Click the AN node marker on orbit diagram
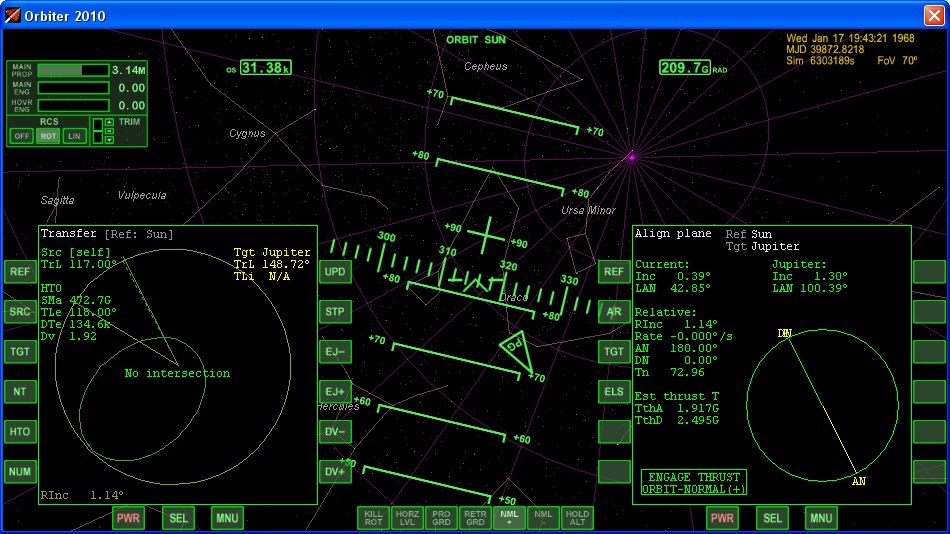The width and height of the screenshot is (950, 534). [859, 481]
